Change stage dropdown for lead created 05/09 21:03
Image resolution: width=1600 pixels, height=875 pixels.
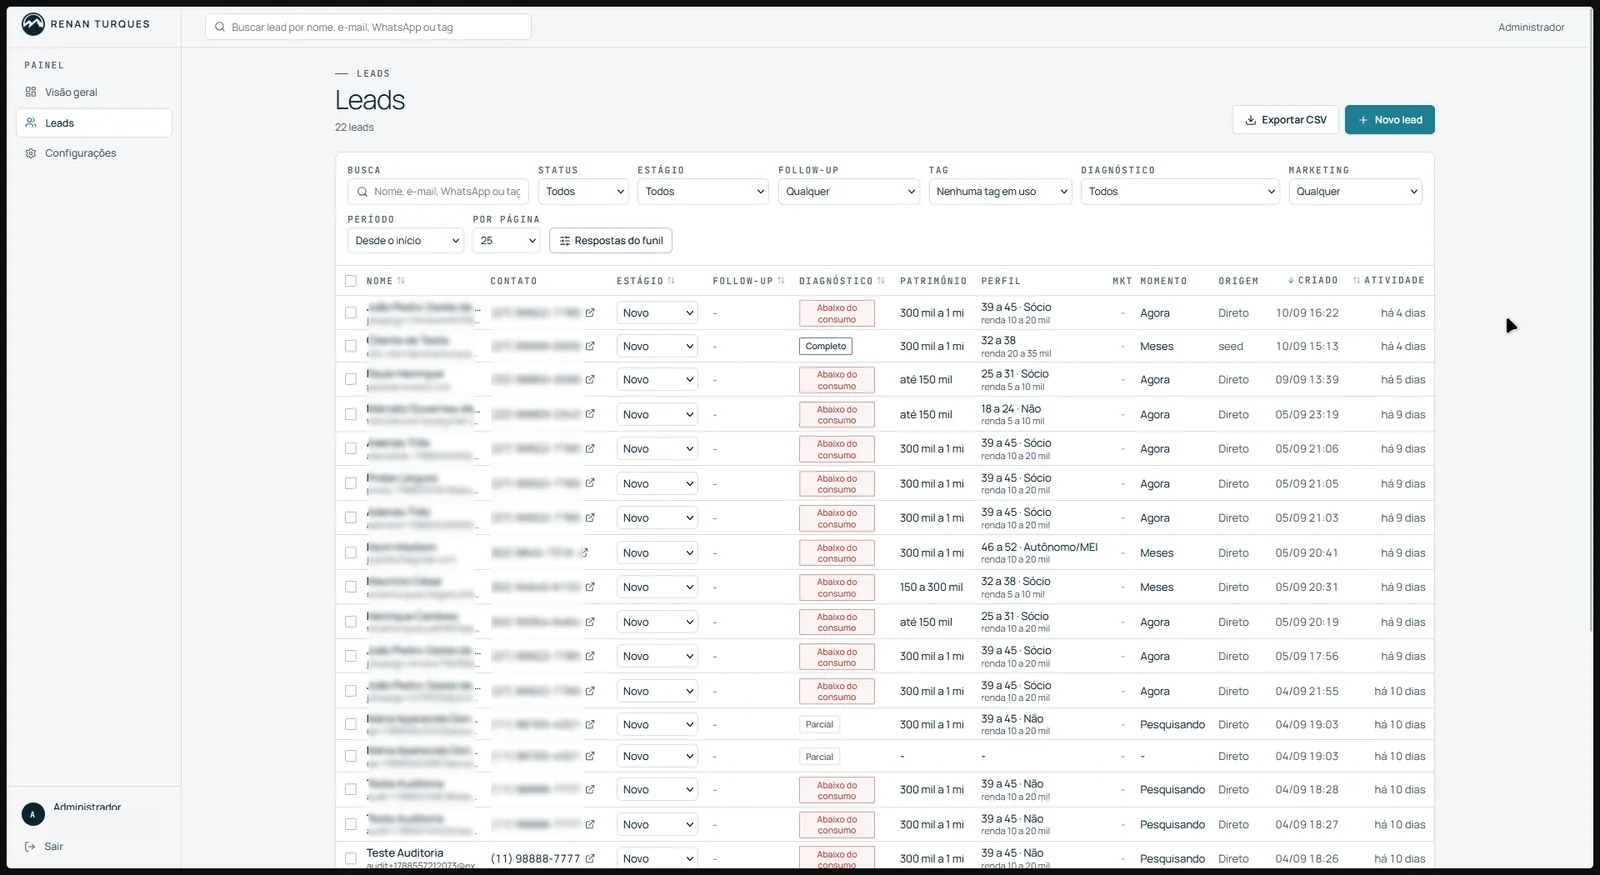[x=657, y=518]
